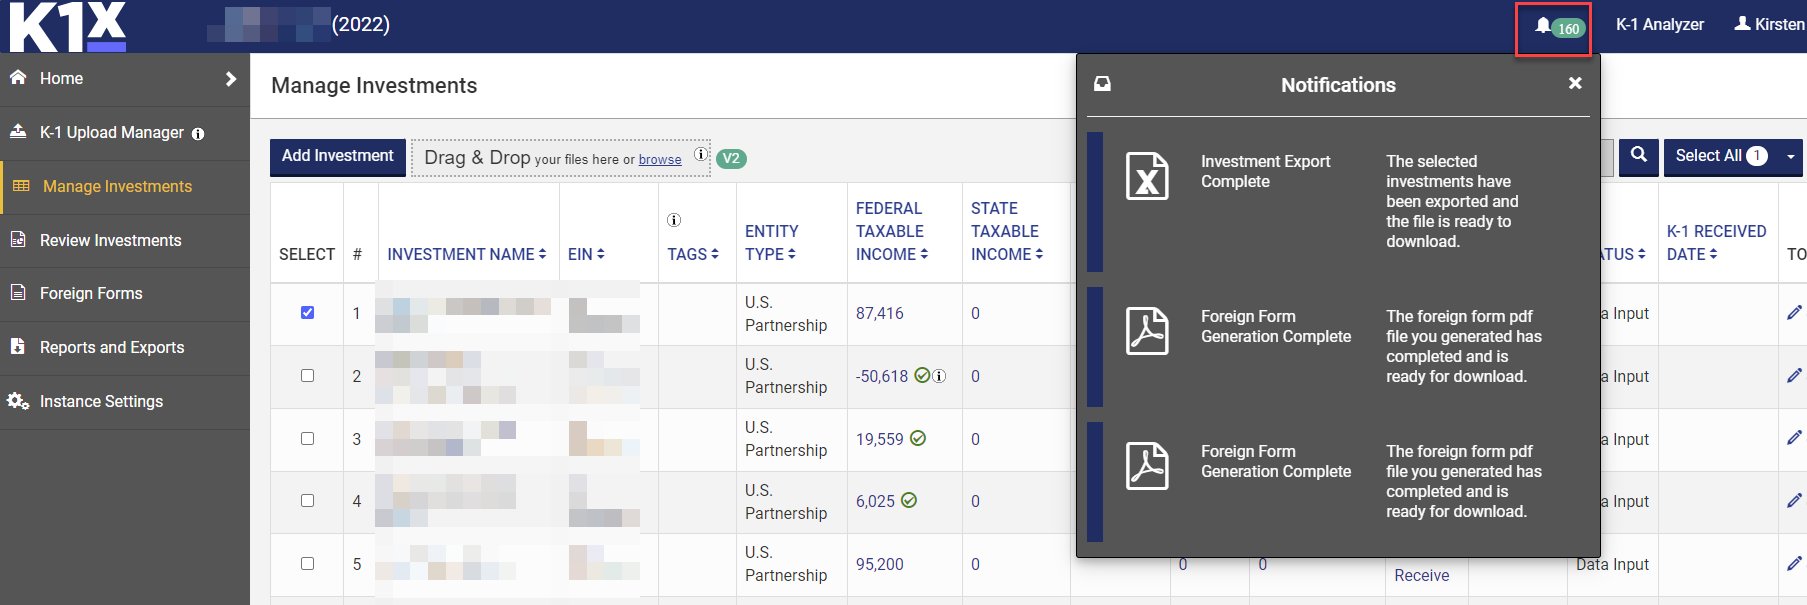Screen dimensions: 1807x605
Task: Go to Reports and Exports page
Action: [111, 347]
